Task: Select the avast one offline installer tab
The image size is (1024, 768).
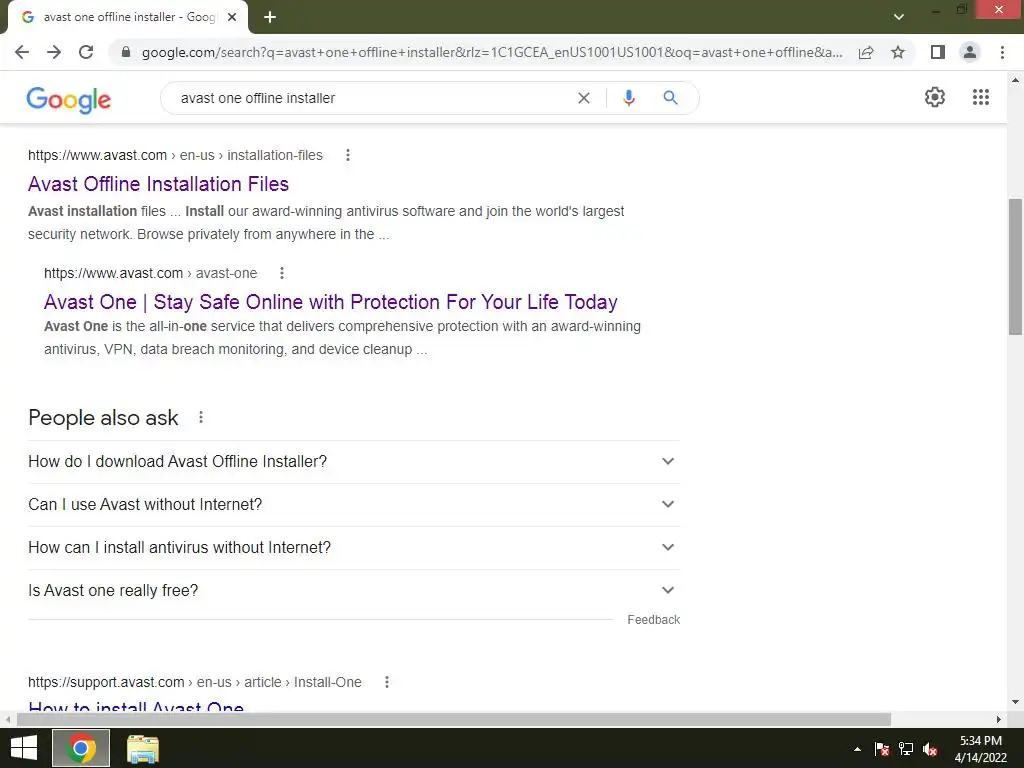Action: point(128,17)
